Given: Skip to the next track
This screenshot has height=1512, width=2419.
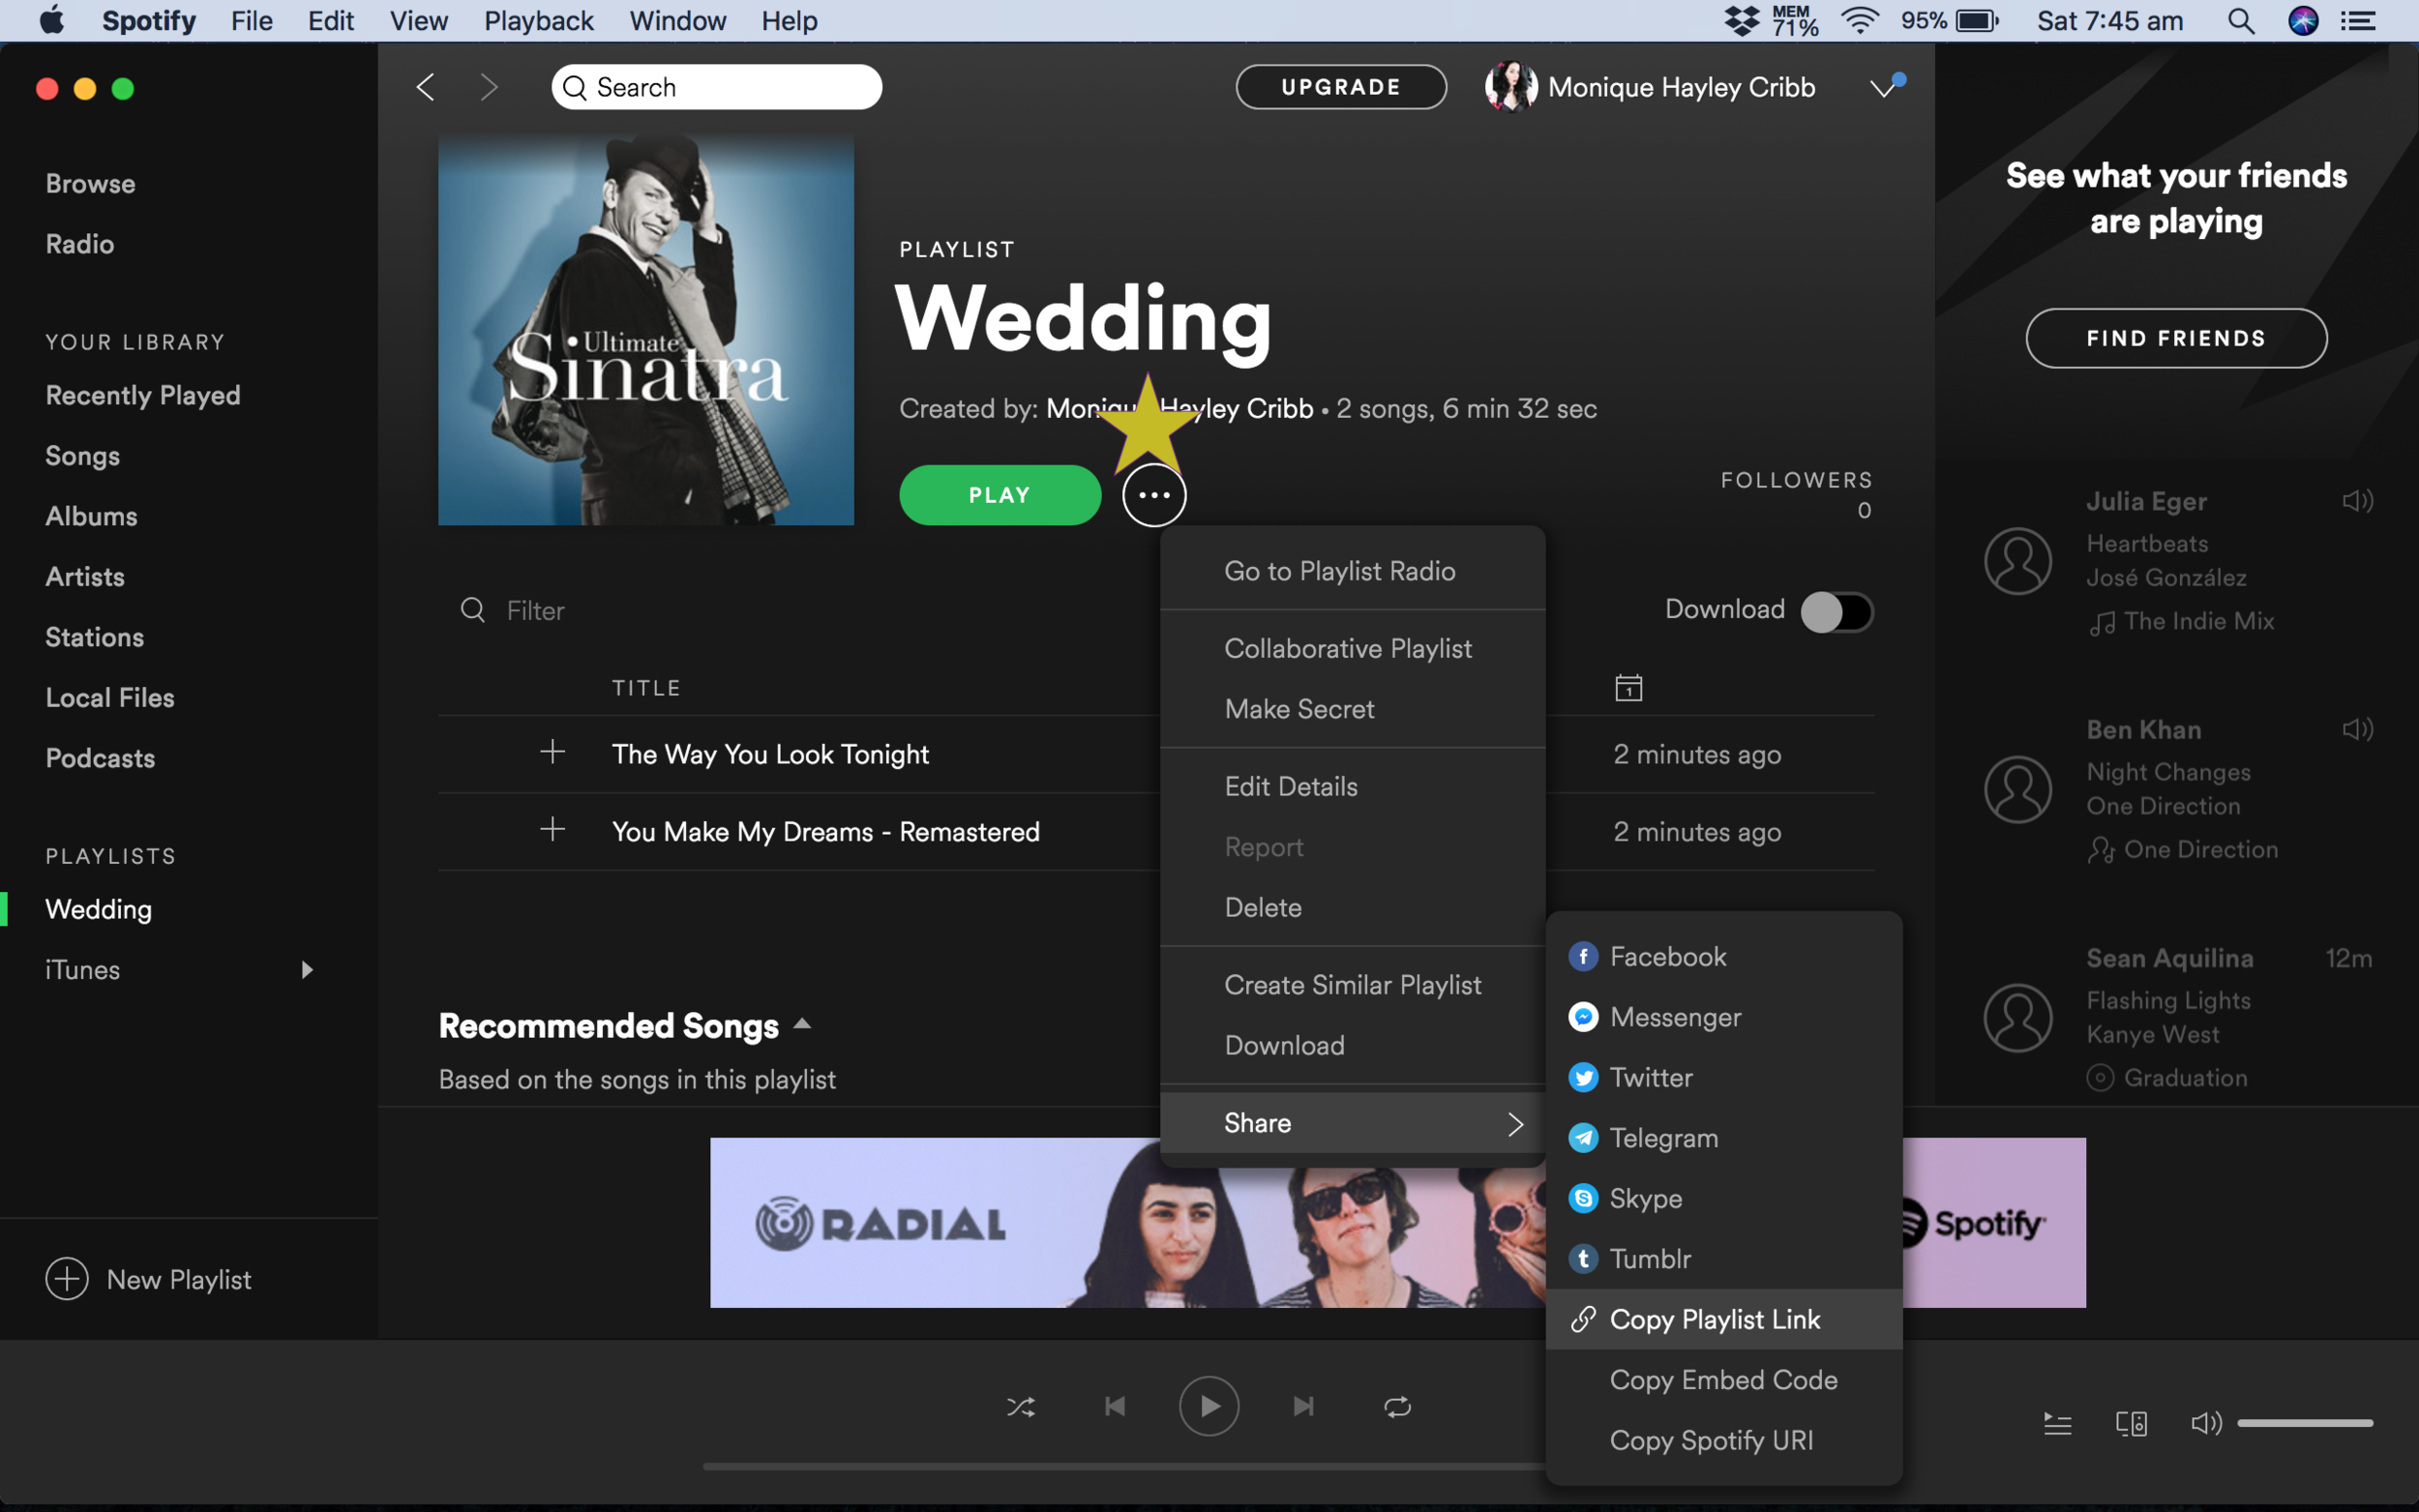Looking at the screenshot, I should [x=1303, y=1407].
